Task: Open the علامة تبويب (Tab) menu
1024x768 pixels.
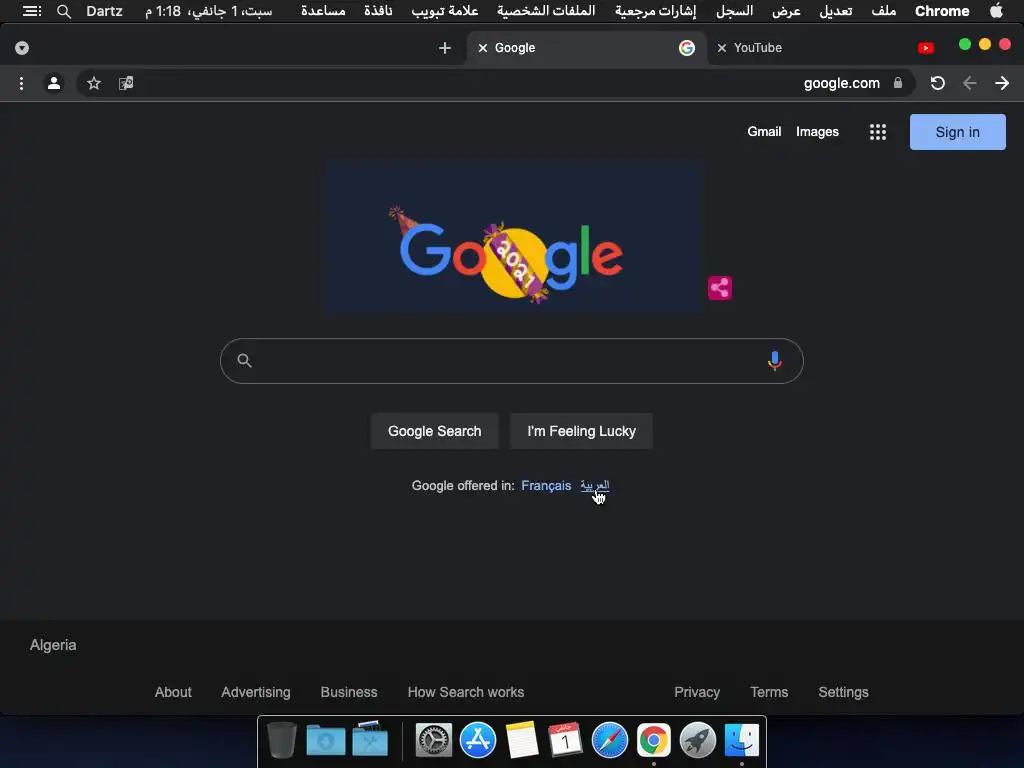Action: (445, 11)
